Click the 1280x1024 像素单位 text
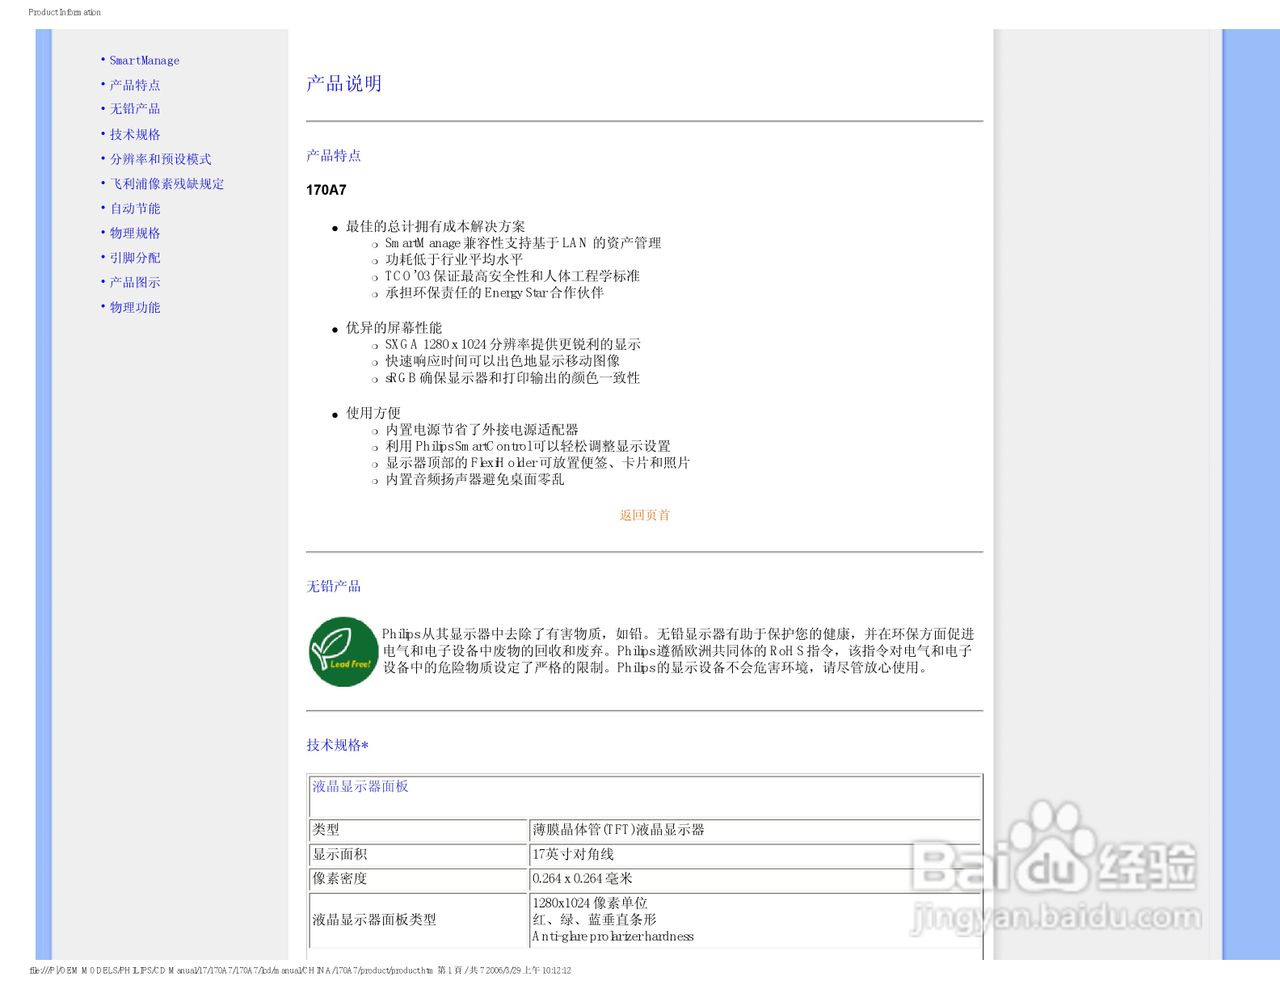Screen dimensions: 1280x989 590,902
